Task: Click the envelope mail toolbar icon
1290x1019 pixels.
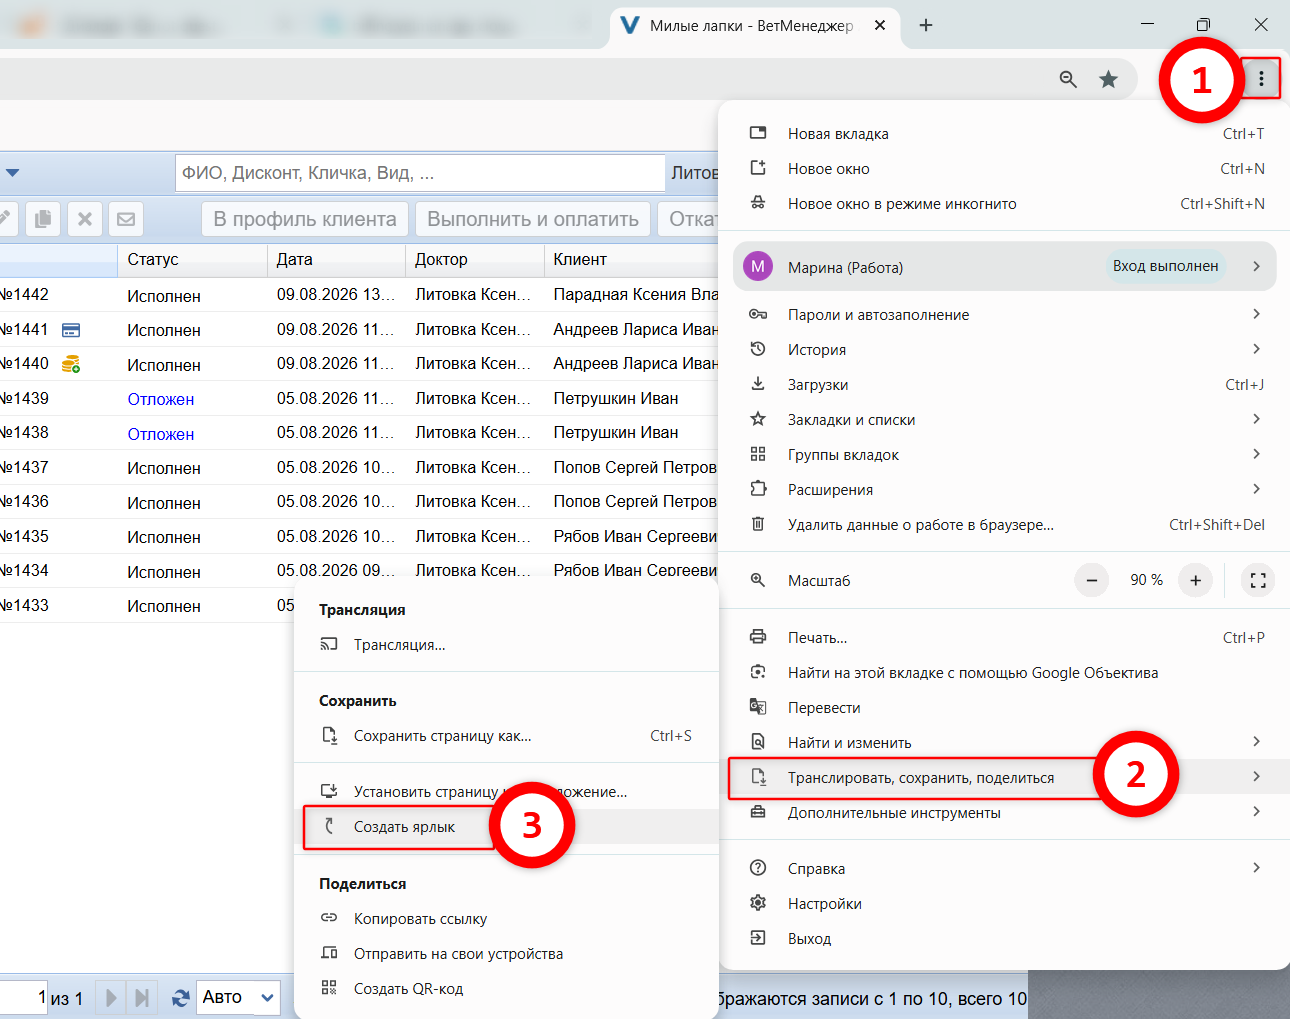Action: click(x=126, y=219)
